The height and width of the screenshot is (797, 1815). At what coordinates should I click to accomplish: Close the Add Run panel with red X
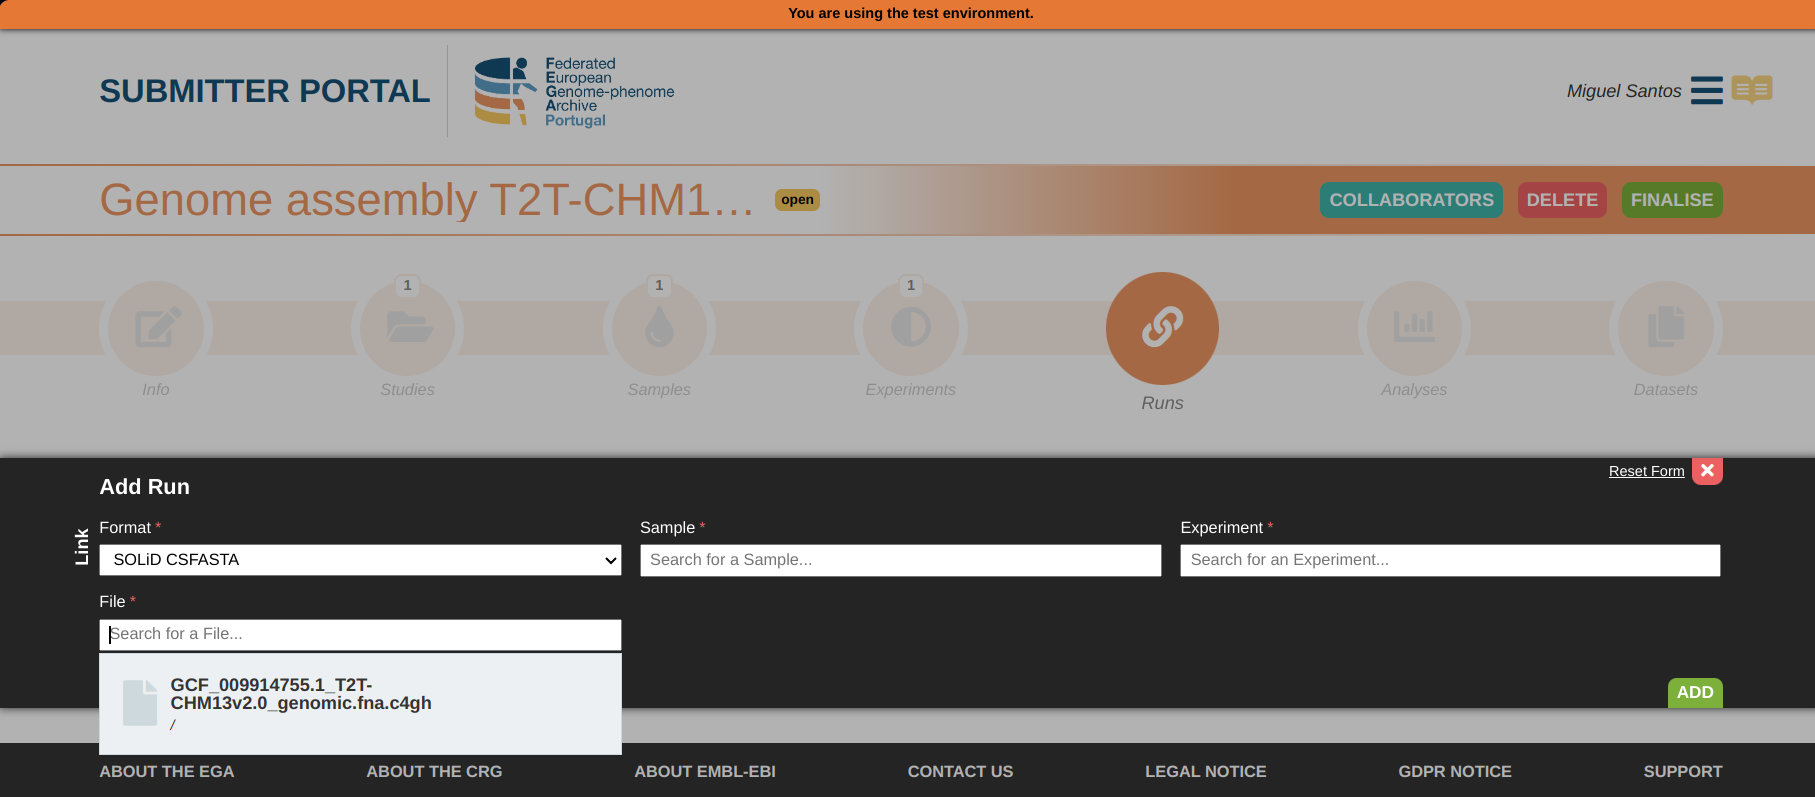[x=1707, y=470]
